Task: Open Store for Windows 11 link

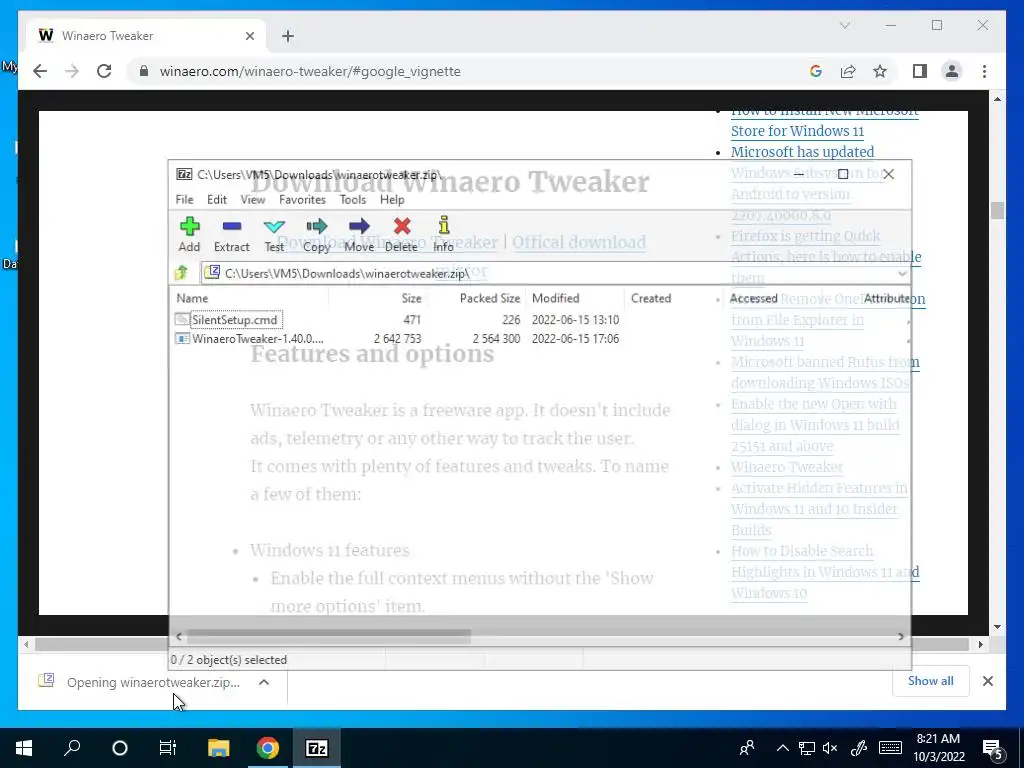Action: click(x=797, y=131)
